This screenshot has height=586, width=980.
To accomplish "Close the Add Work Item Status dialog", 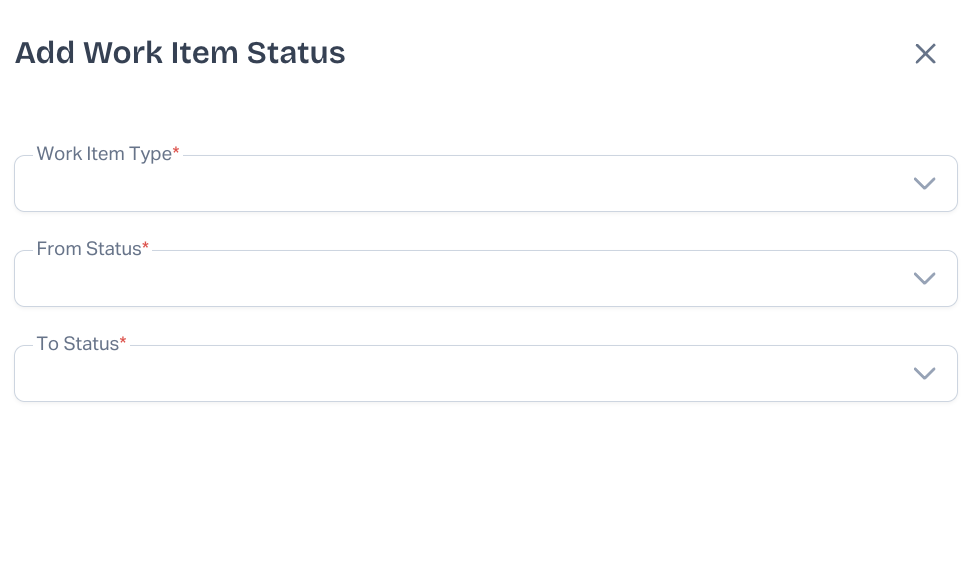I will click(x=925, y=54).
